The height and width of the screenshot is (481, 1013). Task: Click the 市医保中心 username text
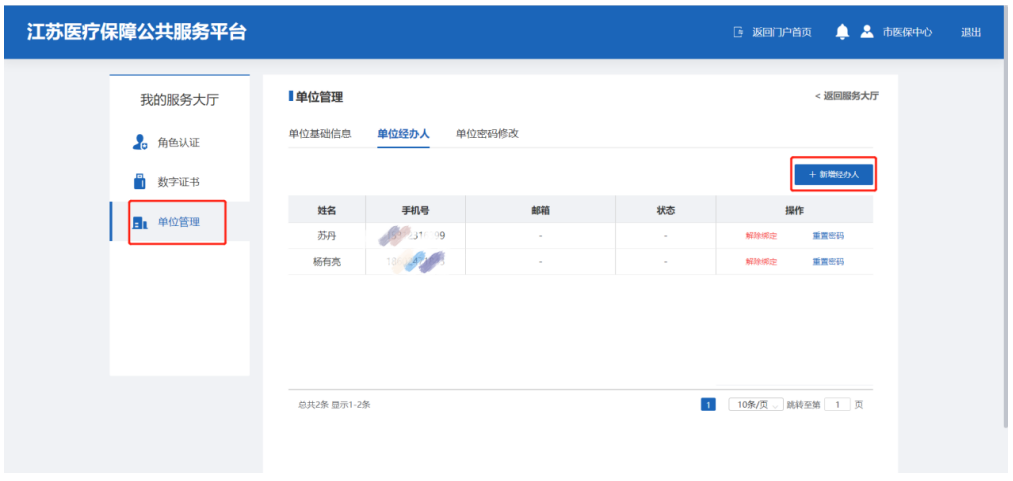pos(907,32)
